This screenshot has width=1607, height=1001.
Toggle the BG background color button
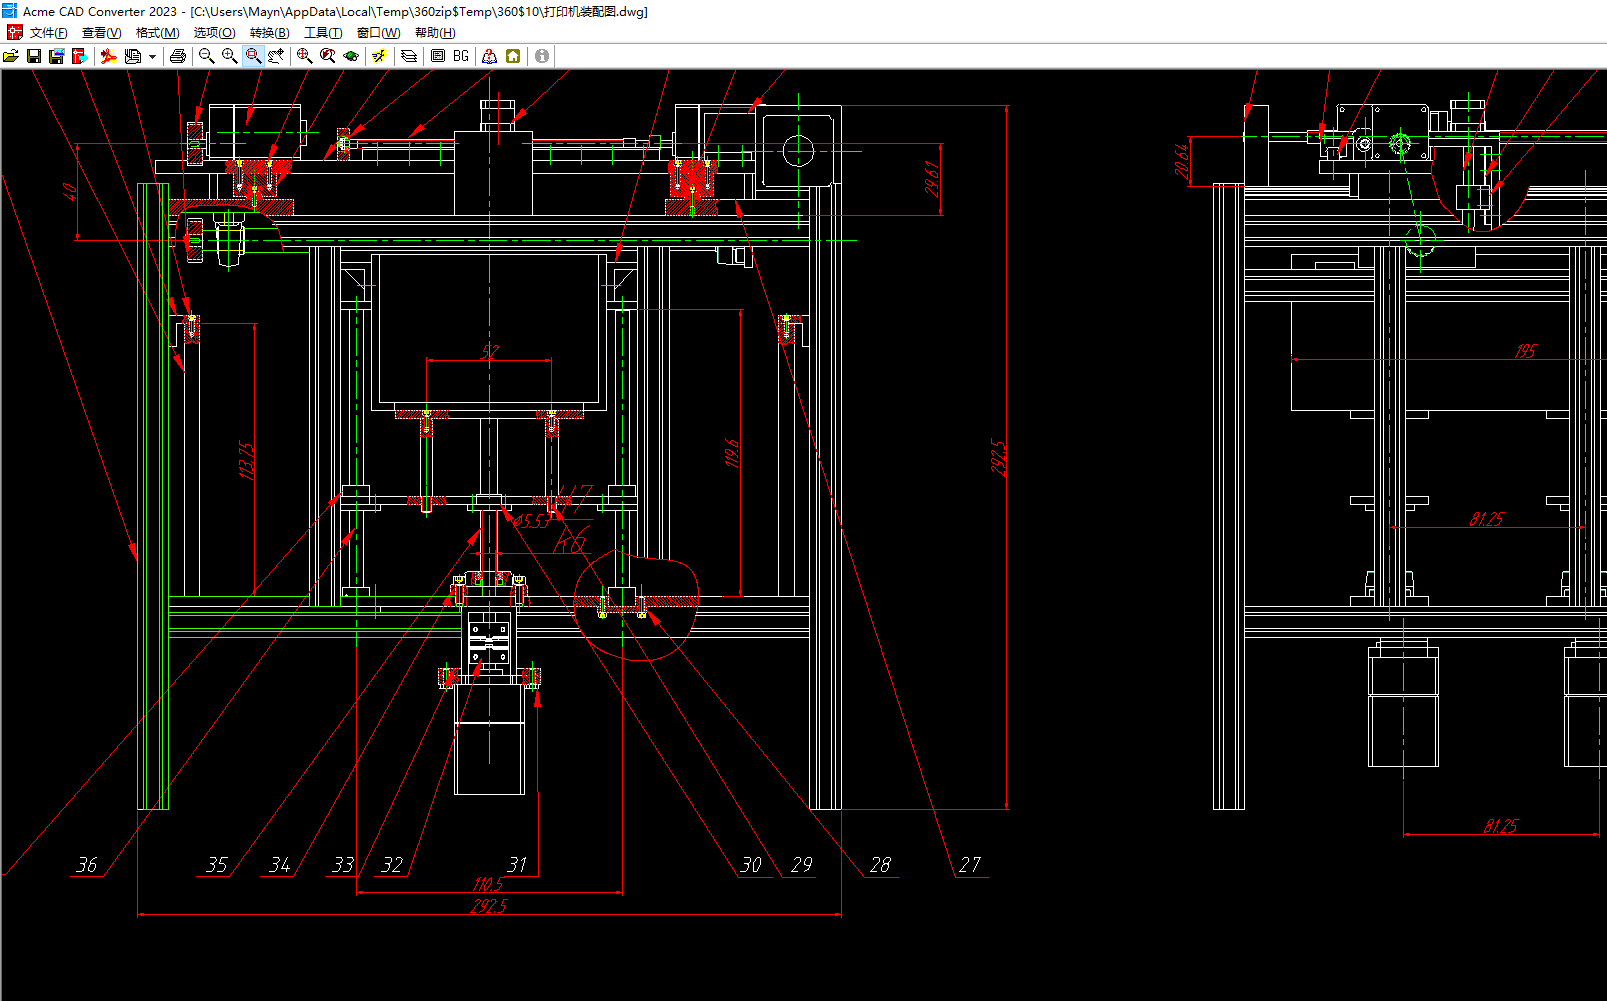[461, 56]
